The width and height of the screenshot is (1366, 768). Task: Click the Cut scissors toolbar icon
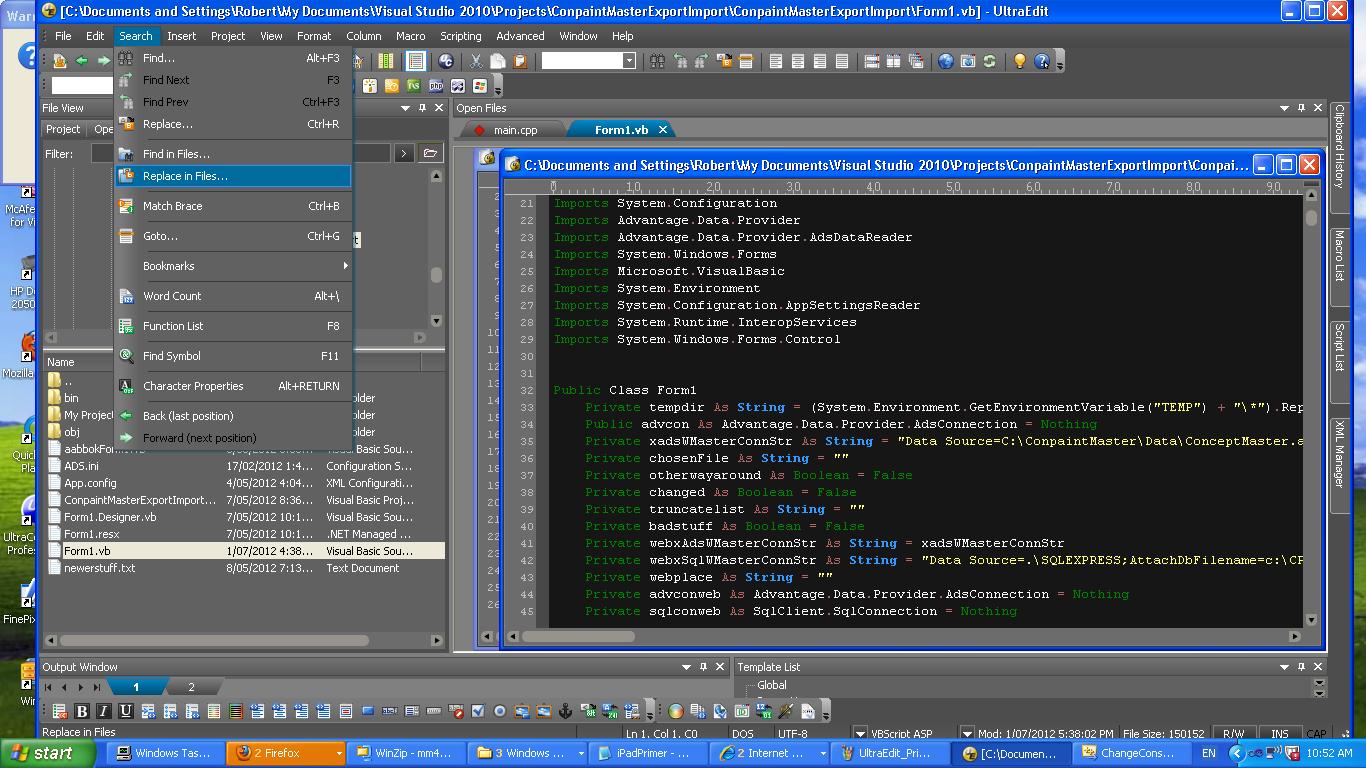(x=476, y=61)
